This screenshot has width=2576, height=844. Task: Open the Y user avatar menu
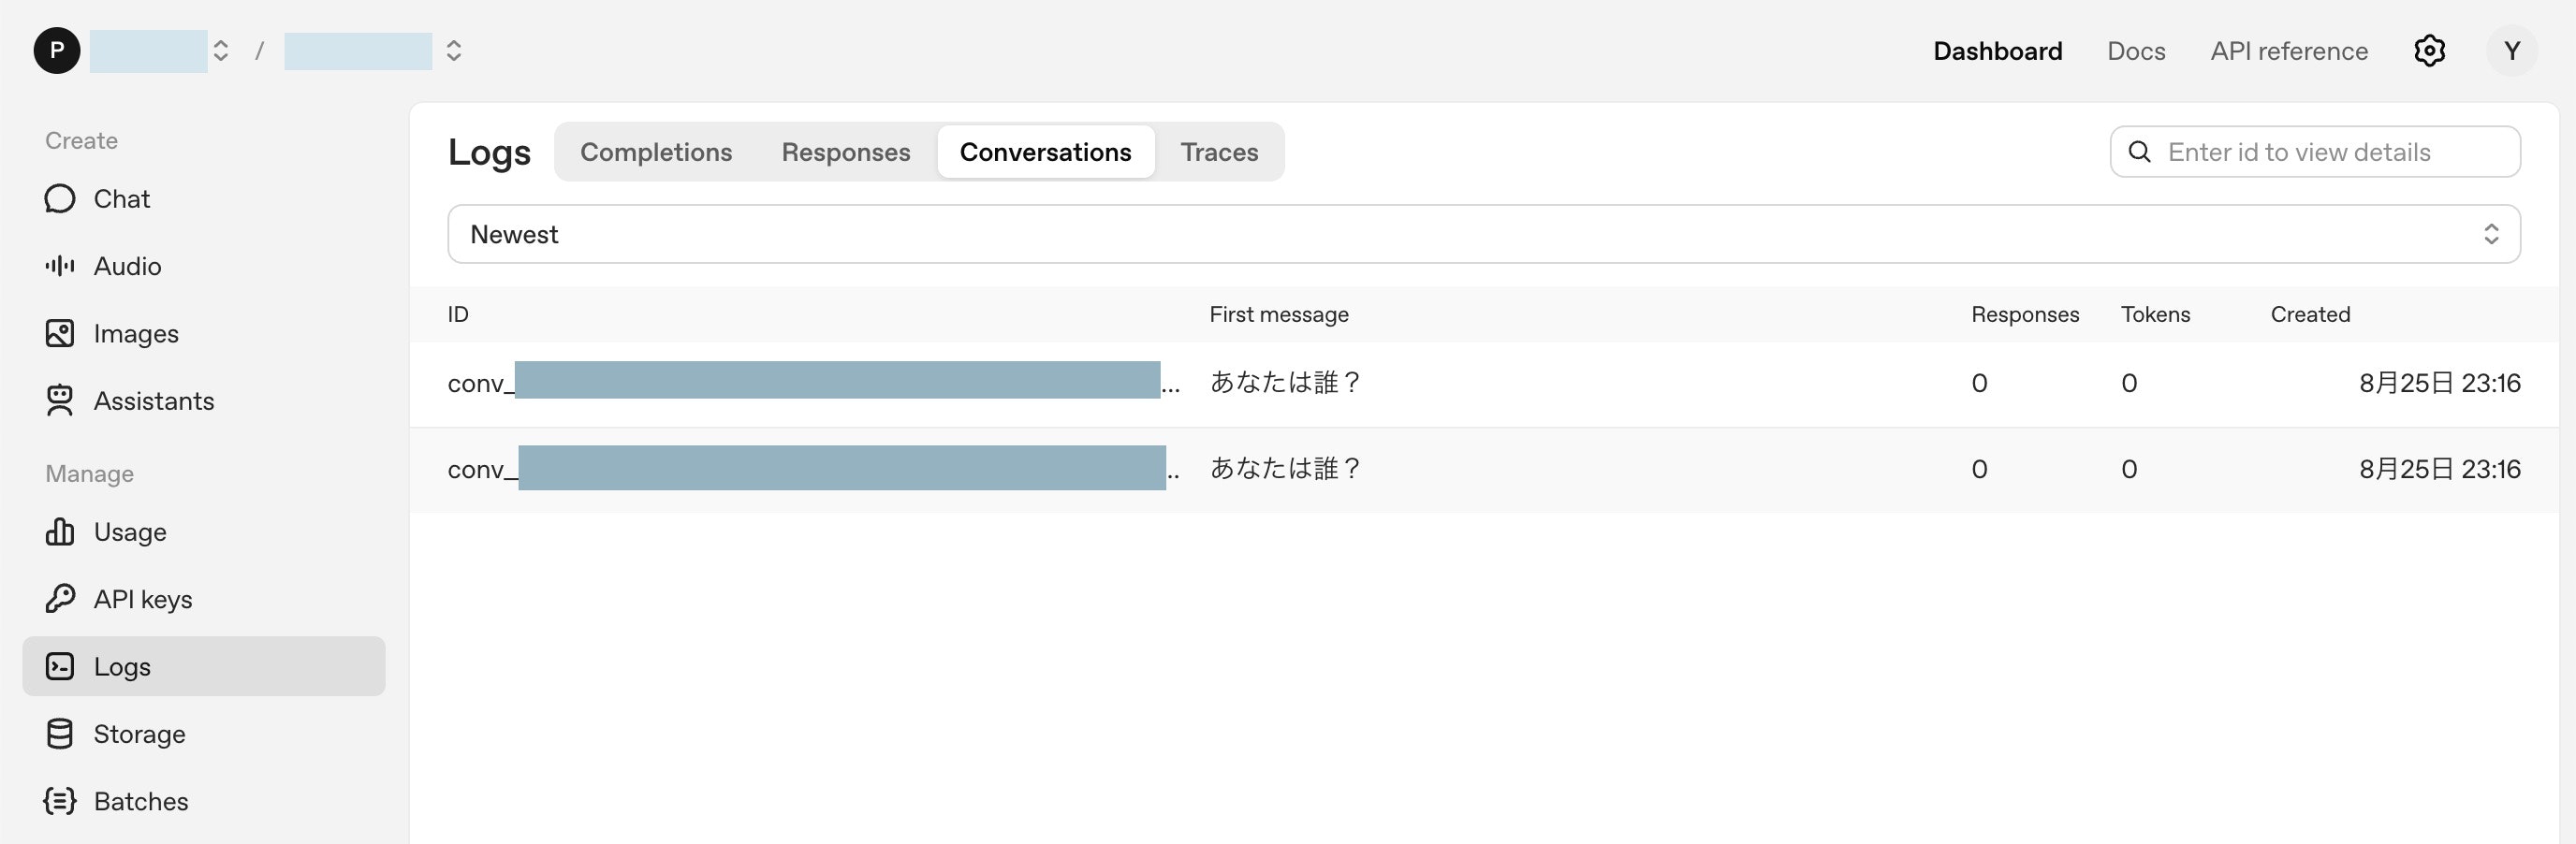tap(2511, 51)
